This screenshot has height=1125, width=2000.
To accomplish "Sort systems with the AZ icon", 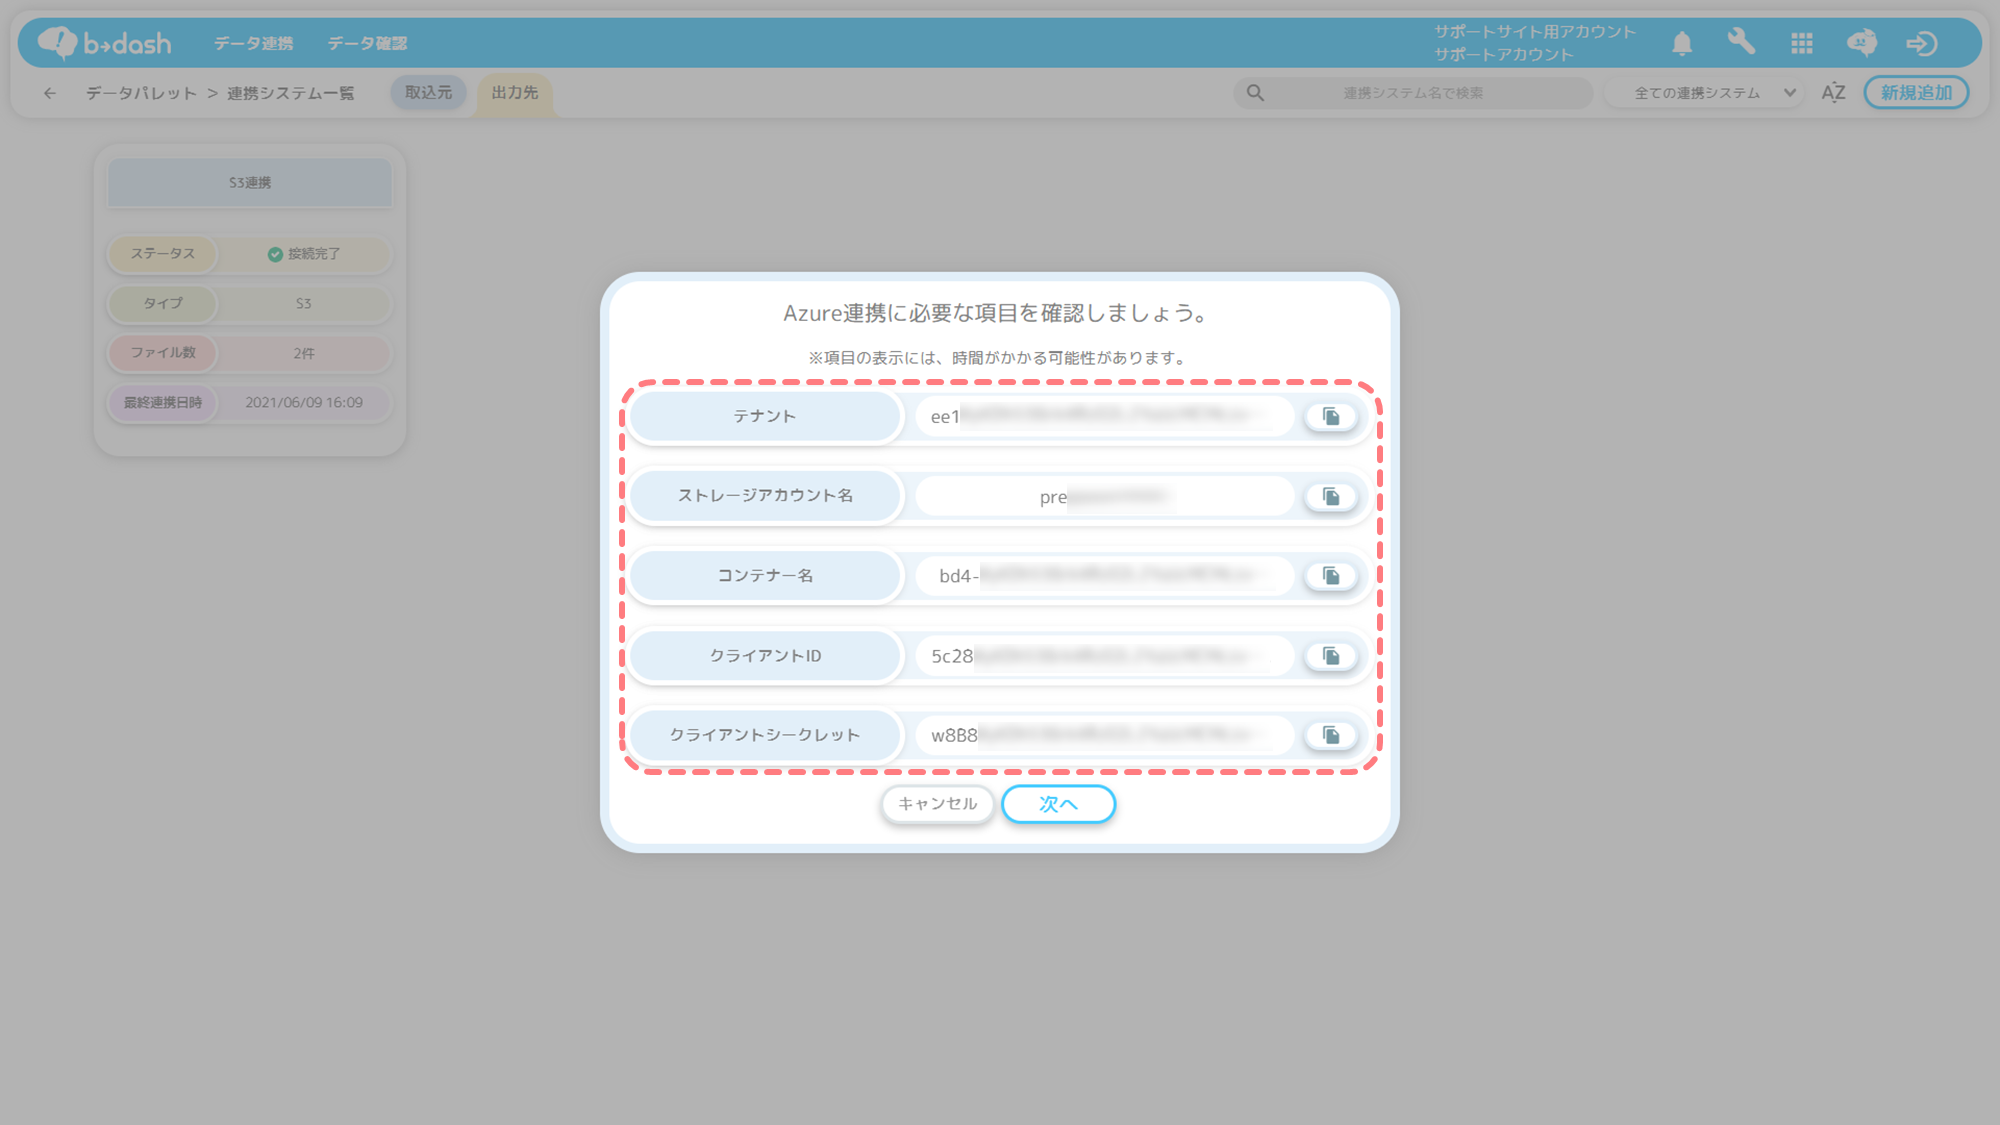I will point(1833,93).
